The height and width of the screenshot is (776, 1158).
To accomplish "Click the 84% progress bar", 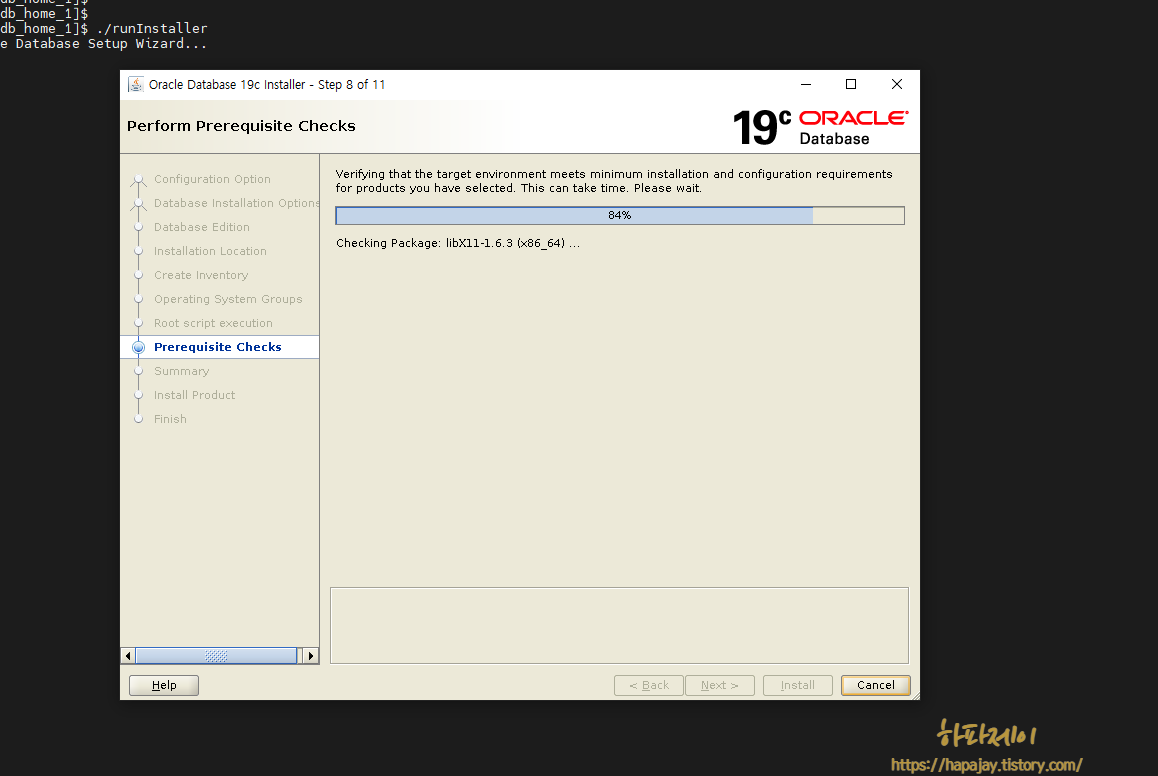I will 620,216.
